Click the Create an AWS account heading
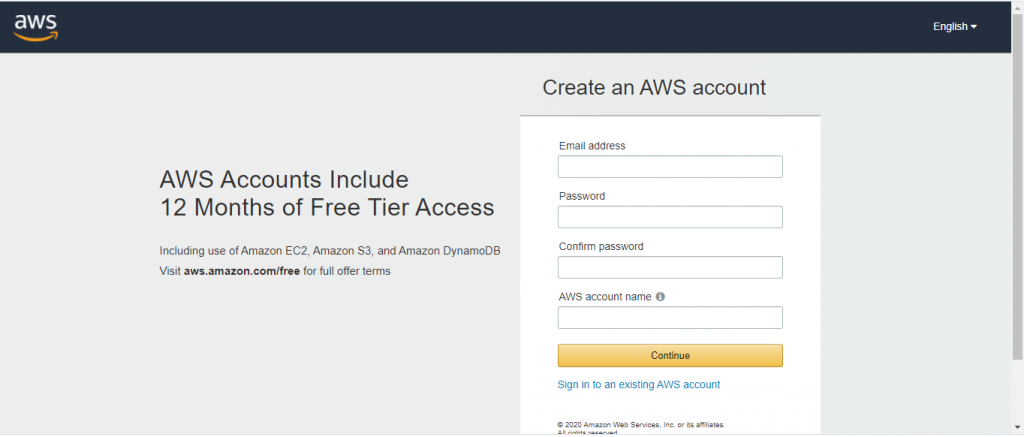This screenshot has width=1024, height=437. point(654,88)
